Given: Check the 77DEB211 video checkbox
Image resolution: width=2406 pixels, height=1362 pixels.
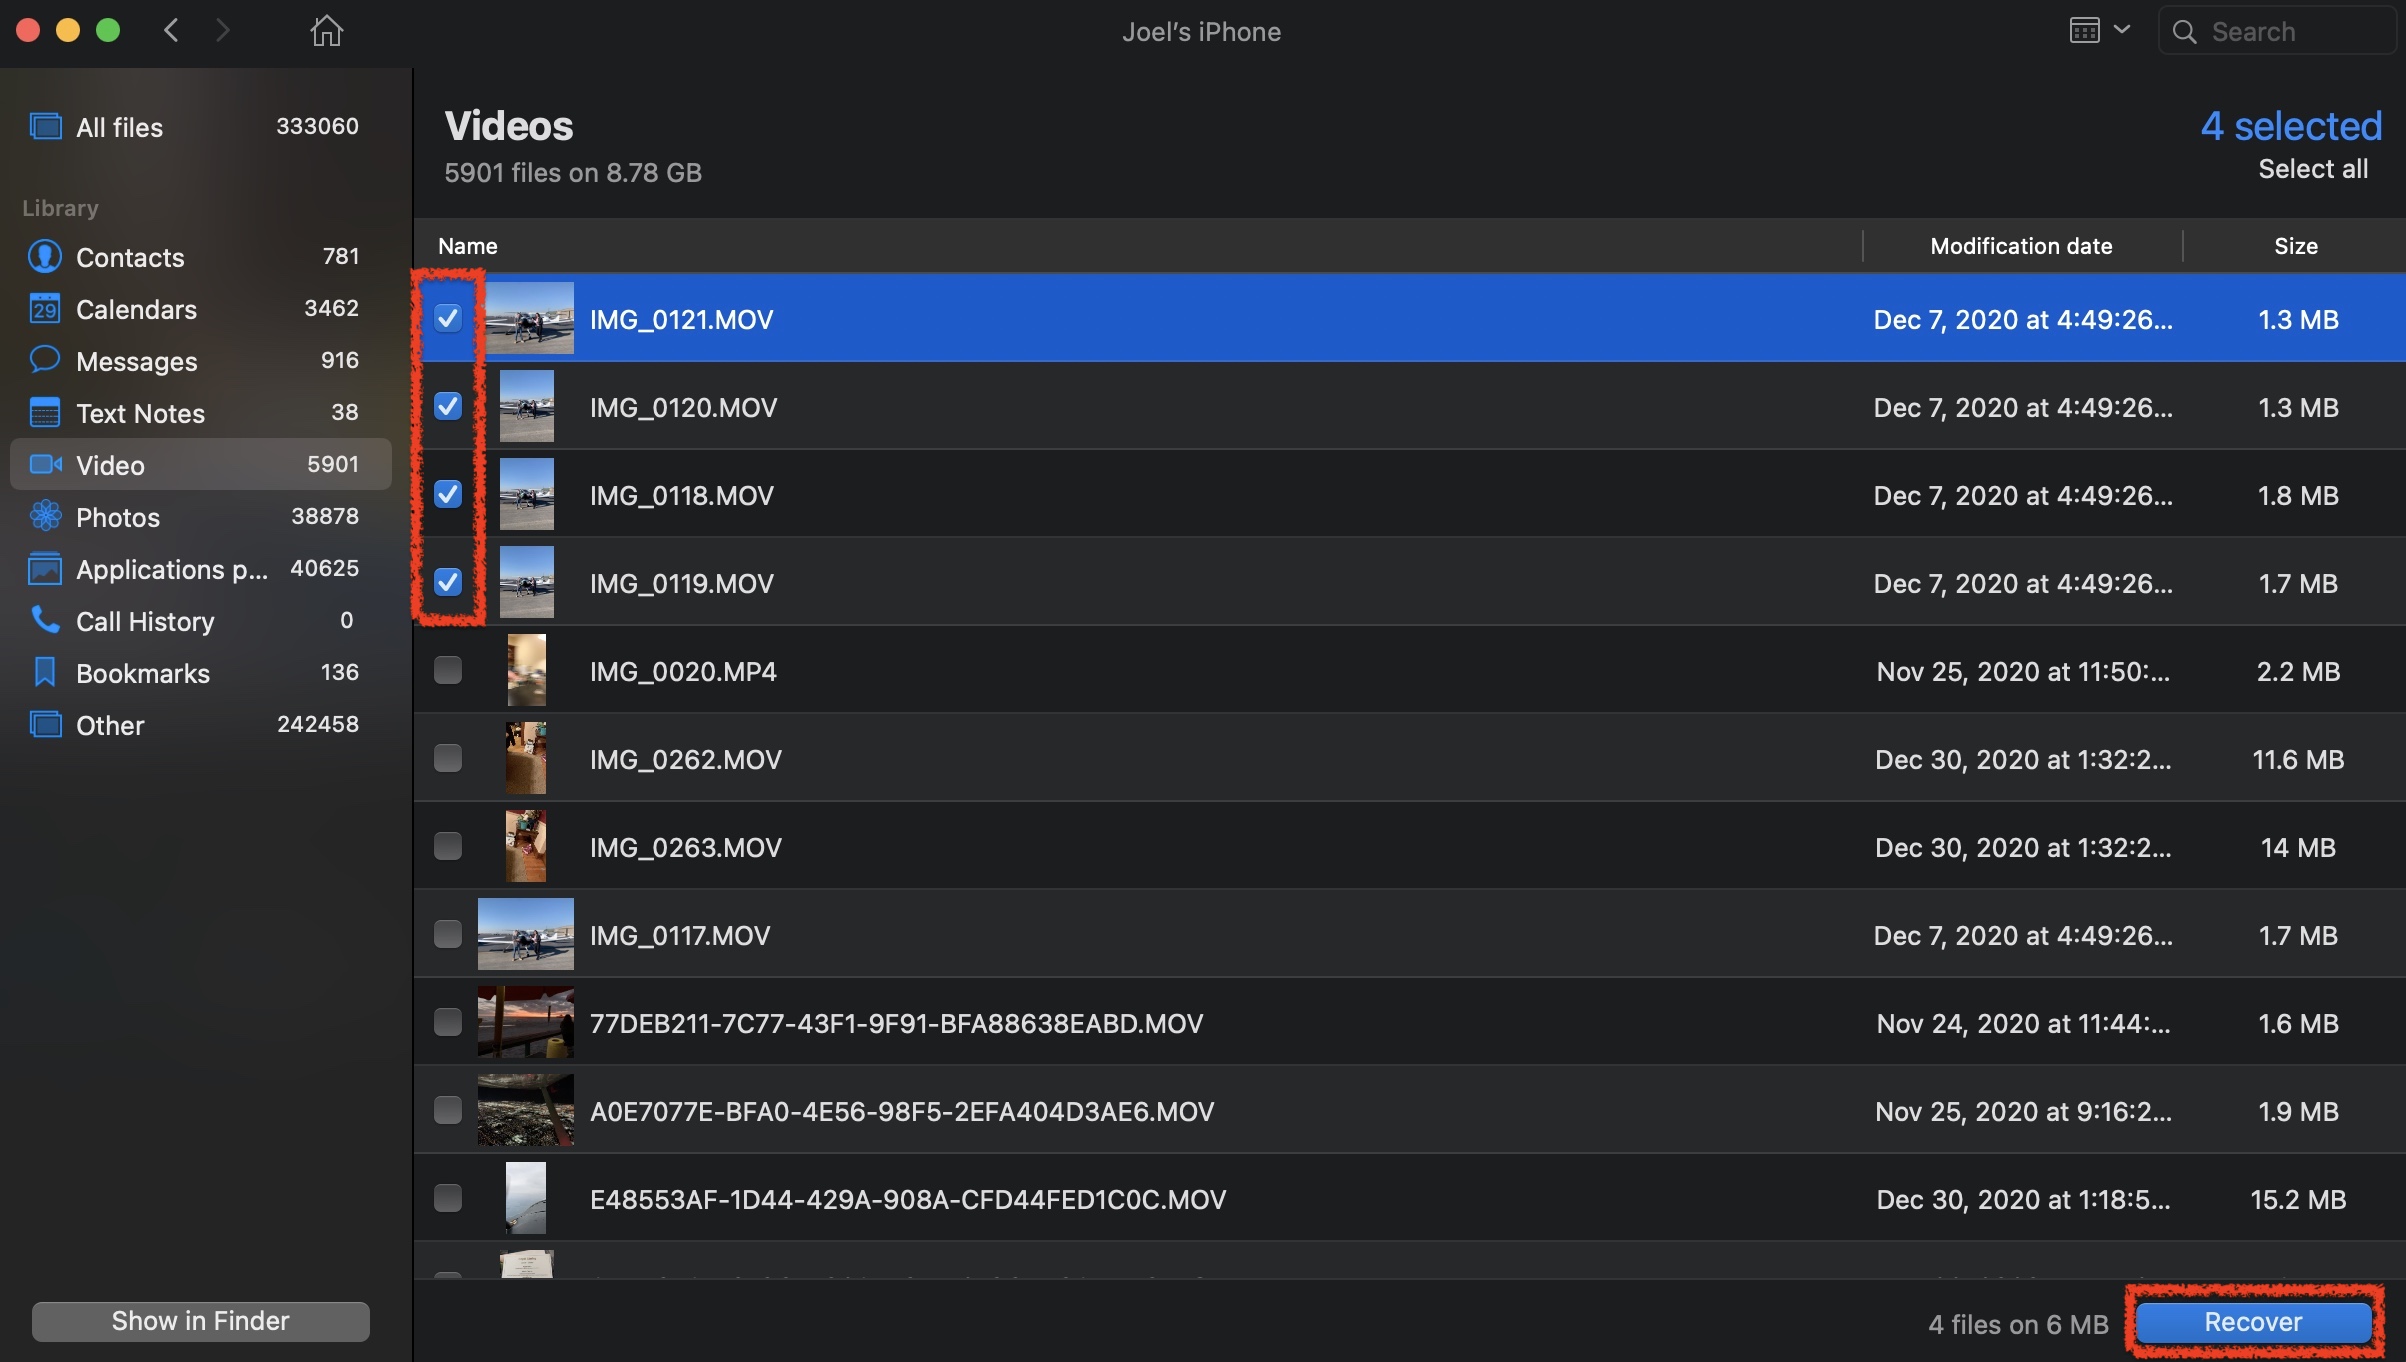Looking at the screenshot, I should click(x=448, y=1022).
